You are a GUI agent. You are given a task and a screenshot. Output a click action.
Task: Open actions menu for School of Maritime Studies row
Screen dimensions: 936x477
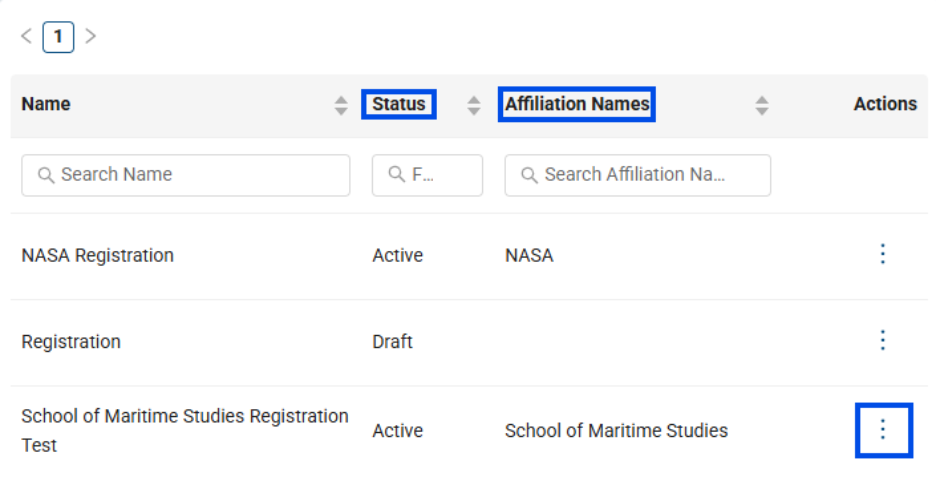click(883, 430)
